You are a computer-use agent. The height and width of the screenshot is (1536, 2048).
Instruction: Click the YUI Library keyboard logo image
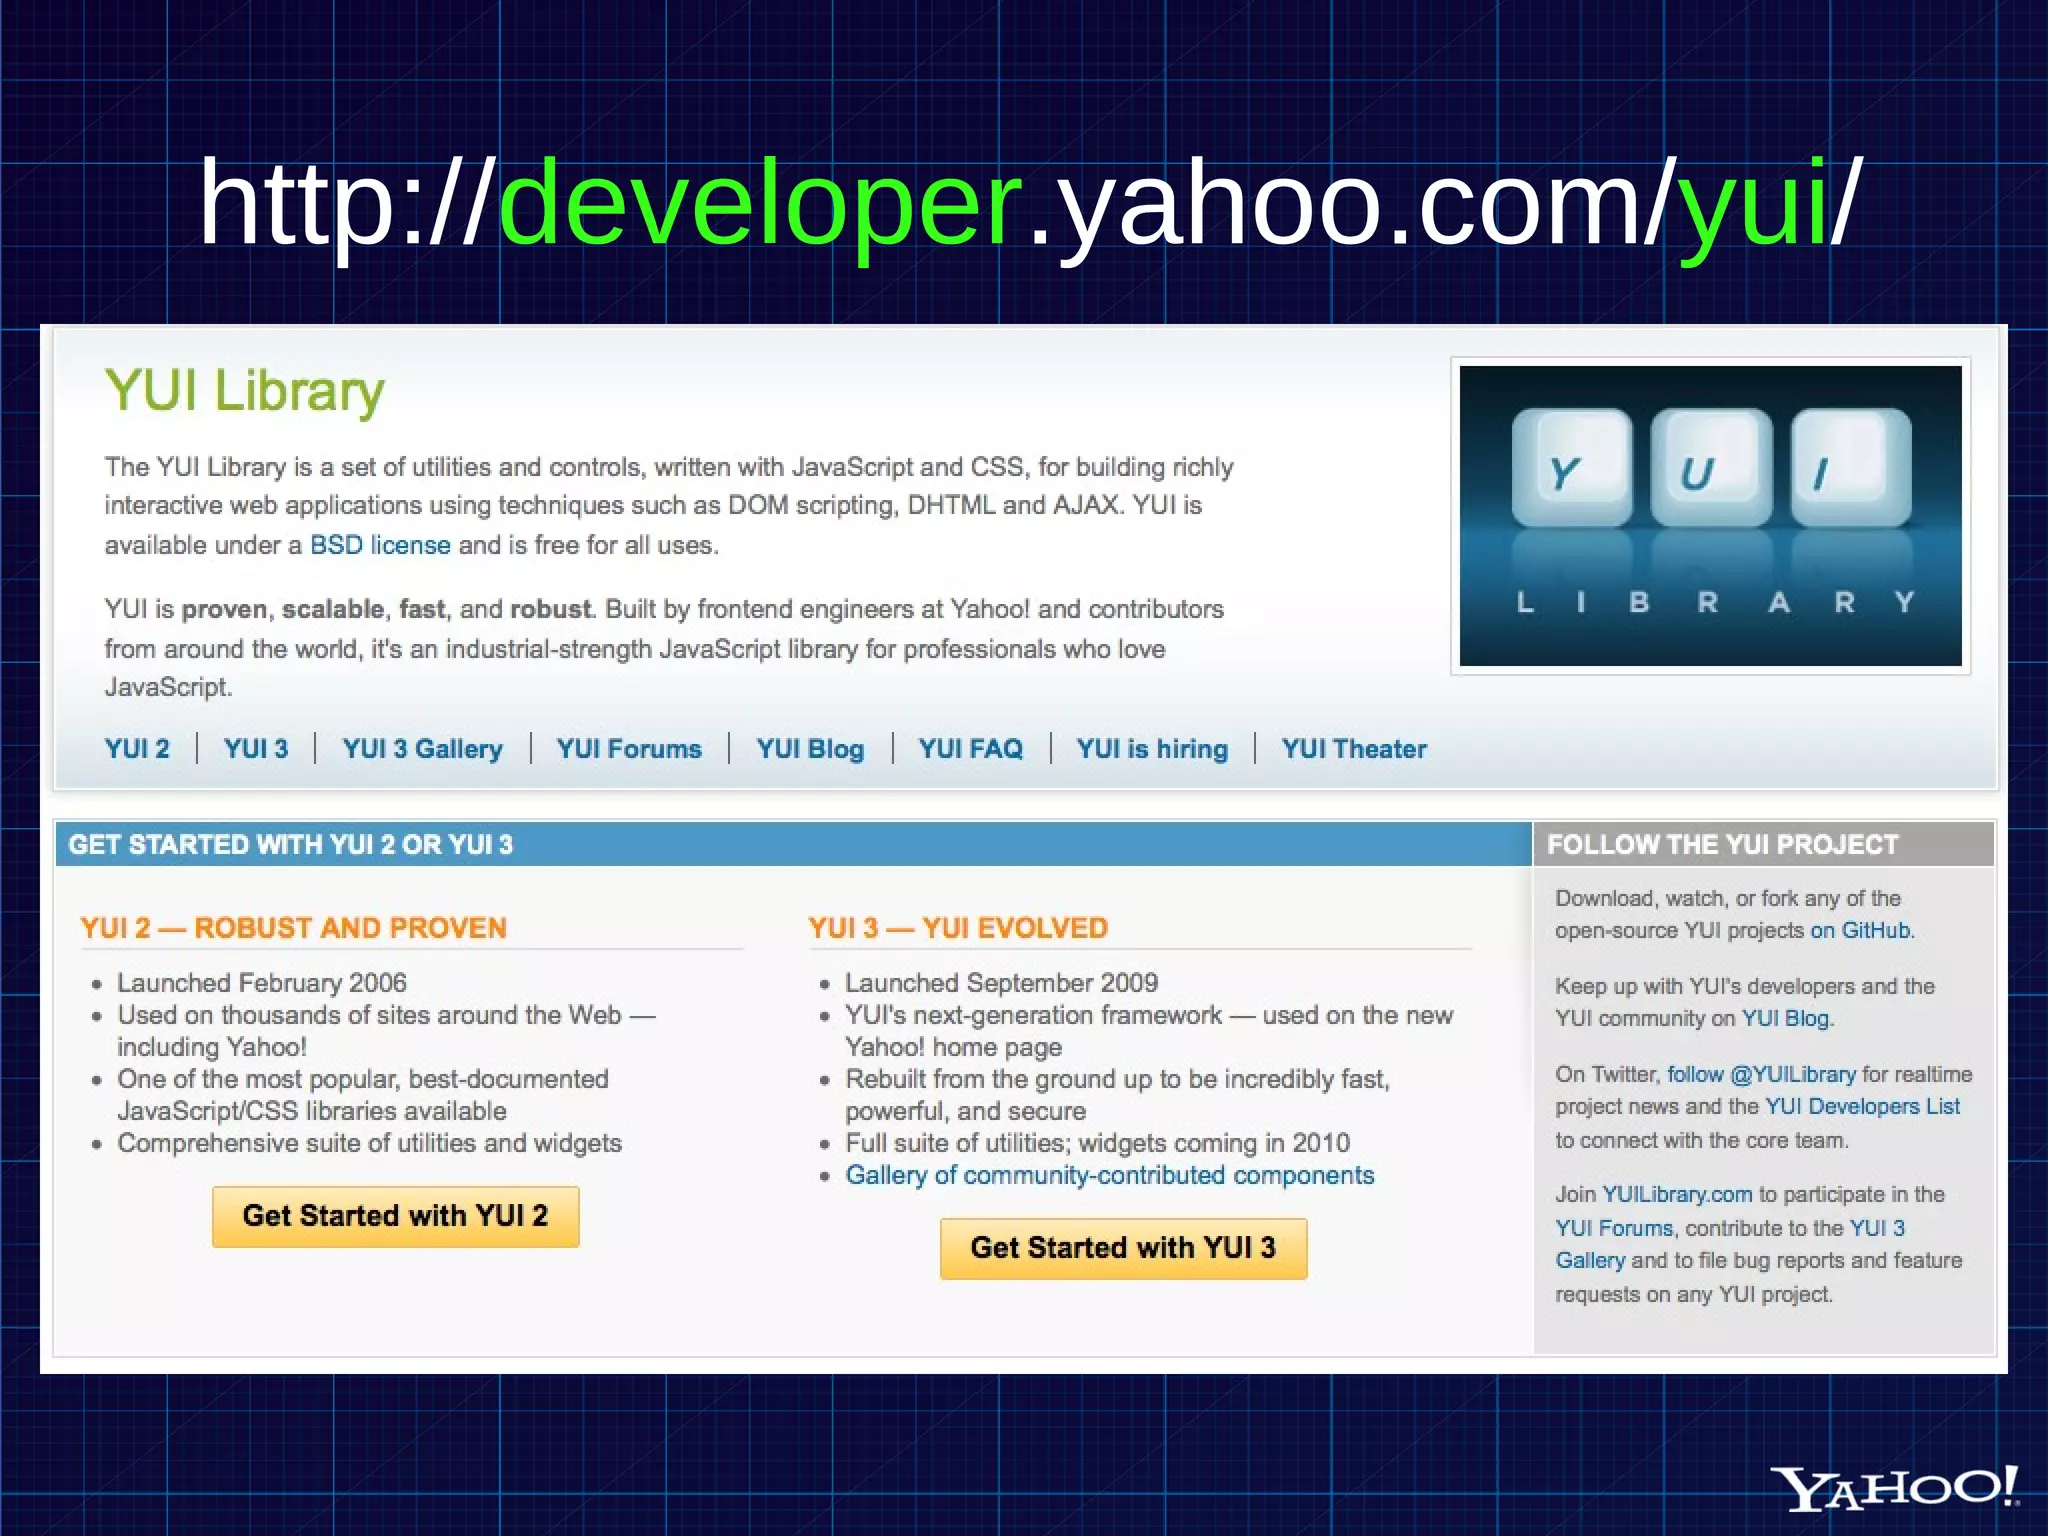pos(1711,516)
